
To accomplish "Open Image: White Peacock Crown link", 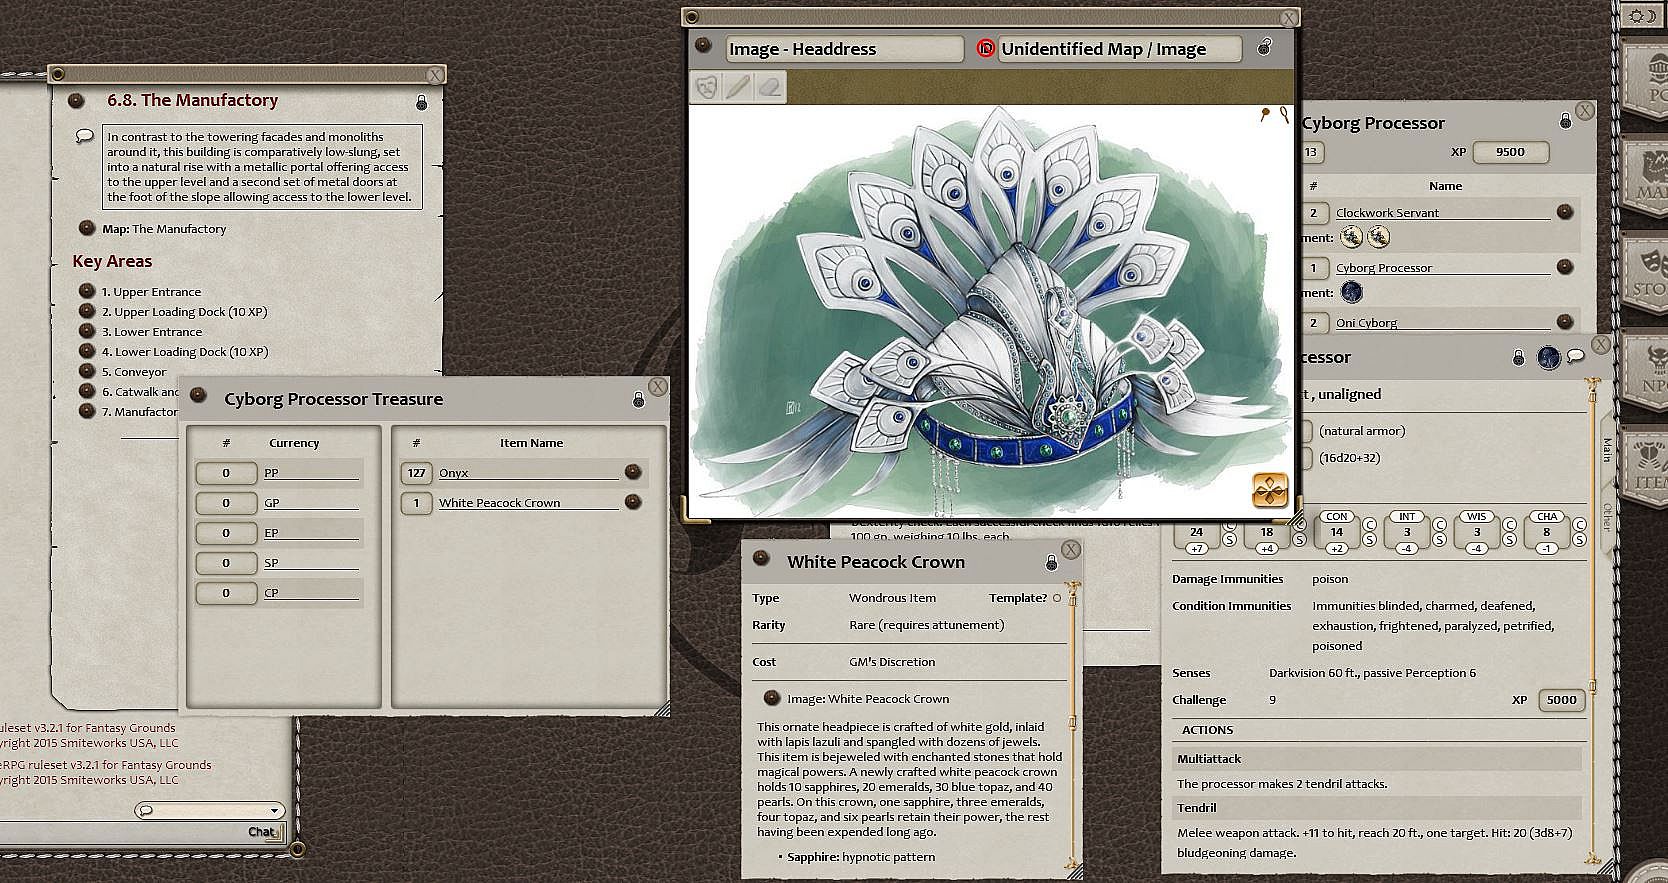I will pyautogui.click(x=771, y=698).
